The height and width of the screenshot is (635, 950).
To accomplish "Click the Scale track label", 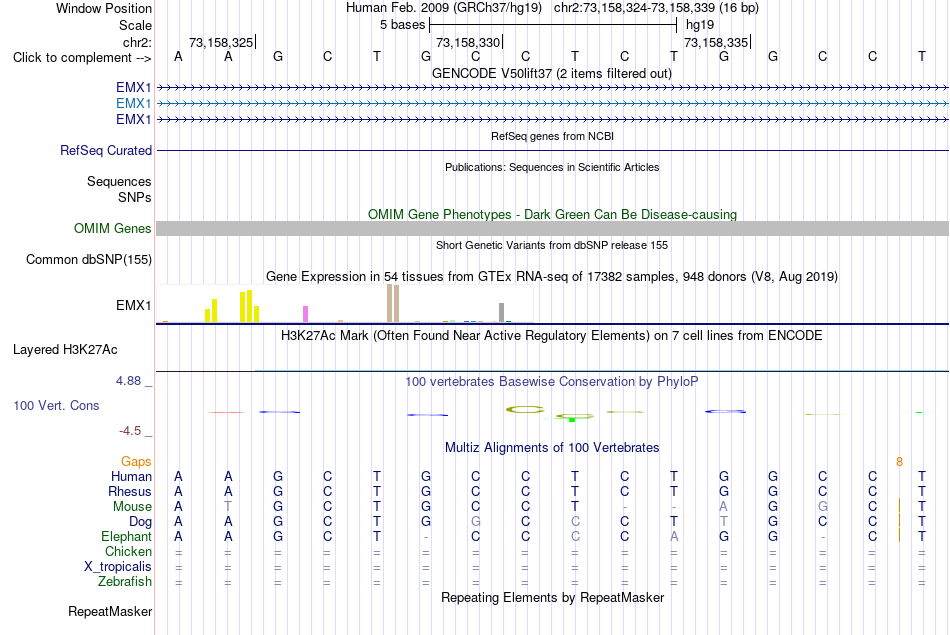I will point(135,25).
